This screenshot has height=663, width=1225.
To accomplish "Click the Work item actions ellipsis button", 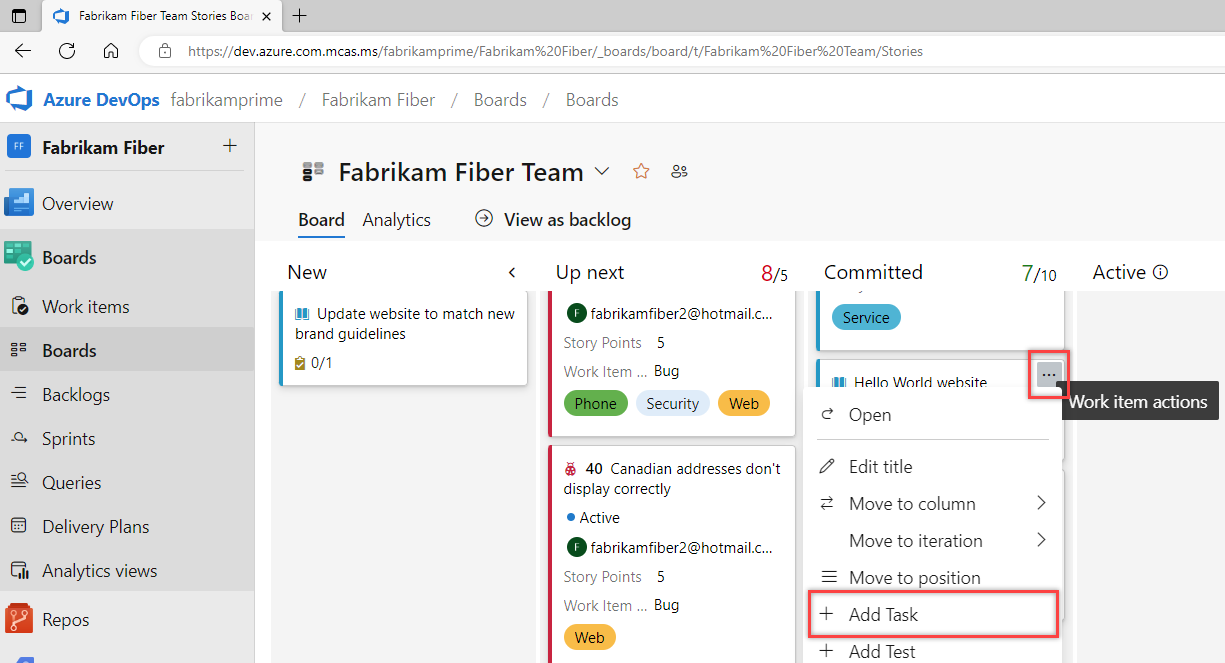I will (x=1048, y=375).
